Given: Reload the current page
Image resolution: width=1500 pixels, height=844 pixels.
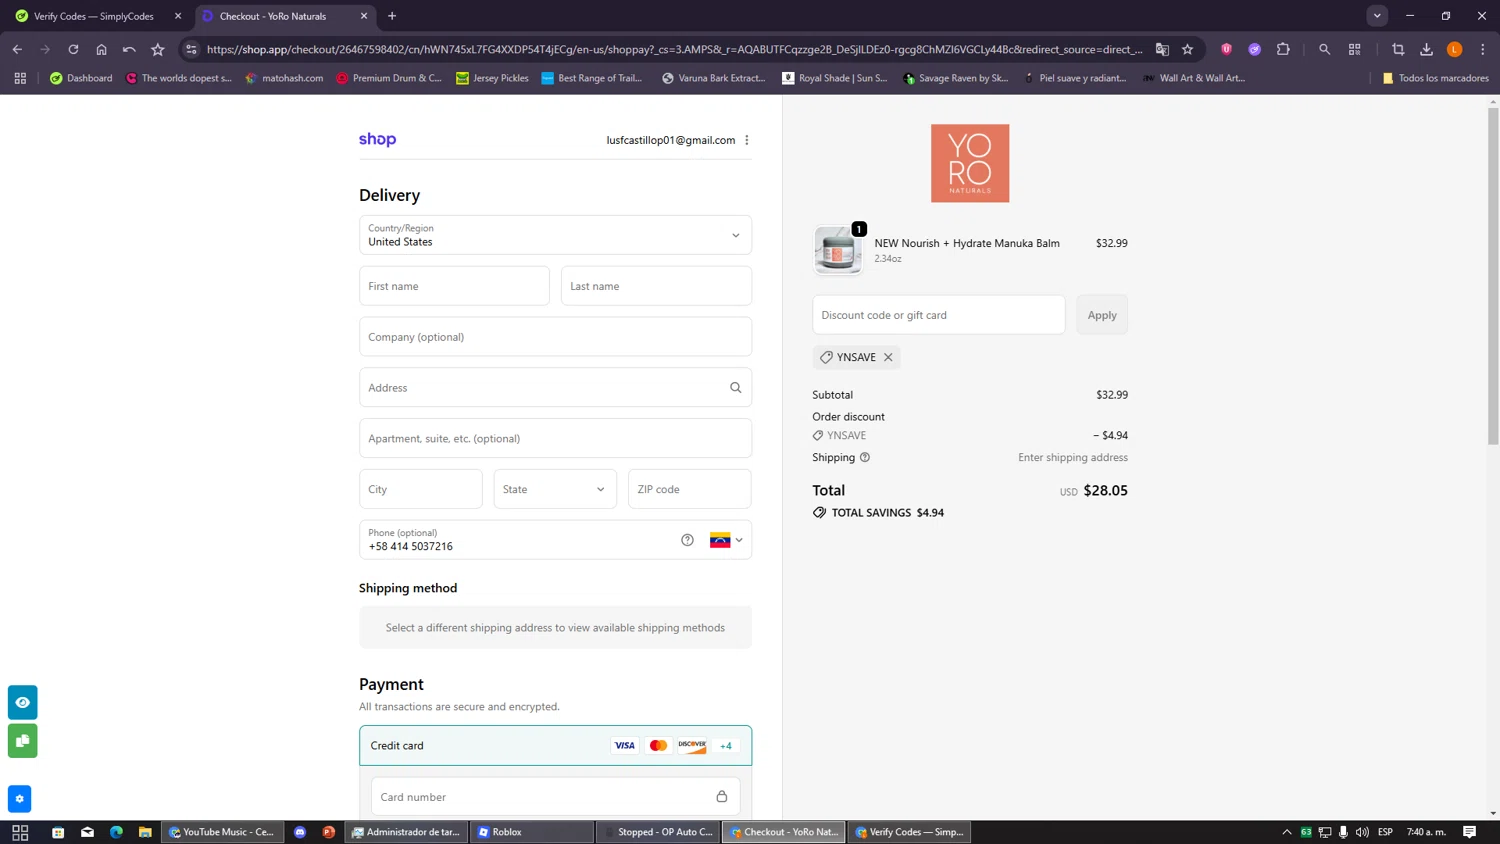Looking at the screenshot, I should click(73, 49).
